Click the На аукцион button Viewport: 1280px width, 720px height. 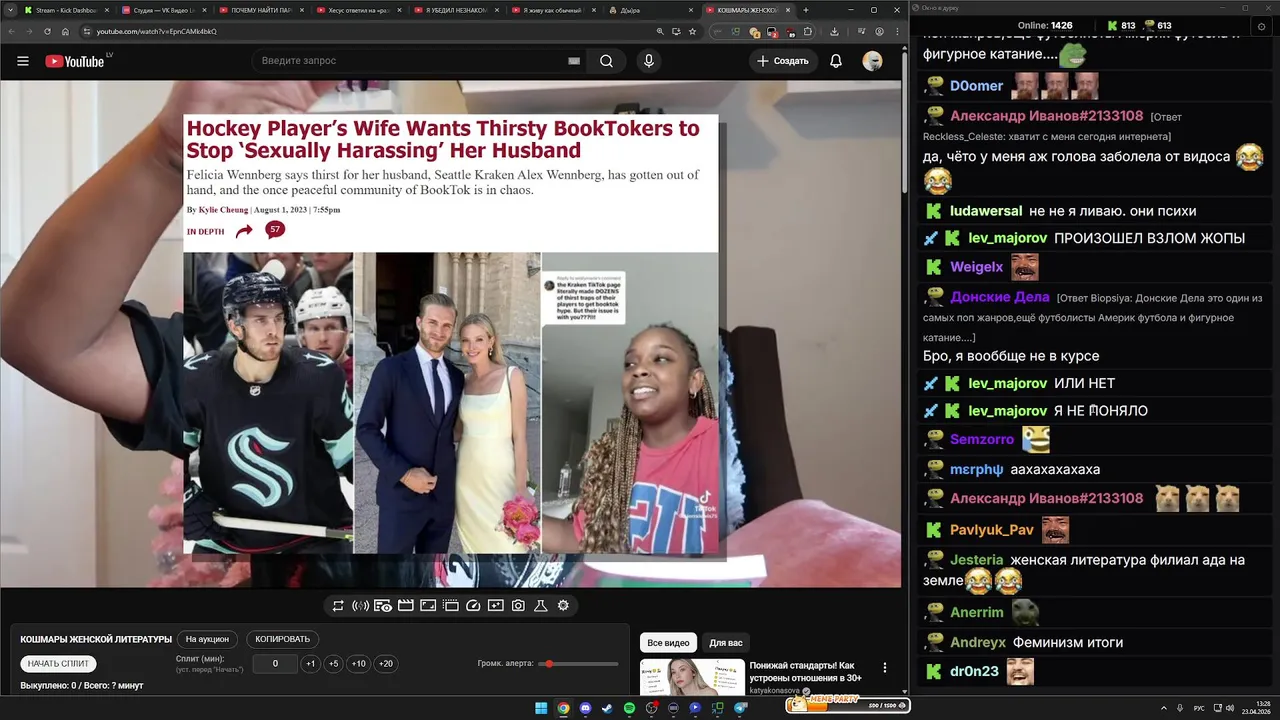pos(207,639)
